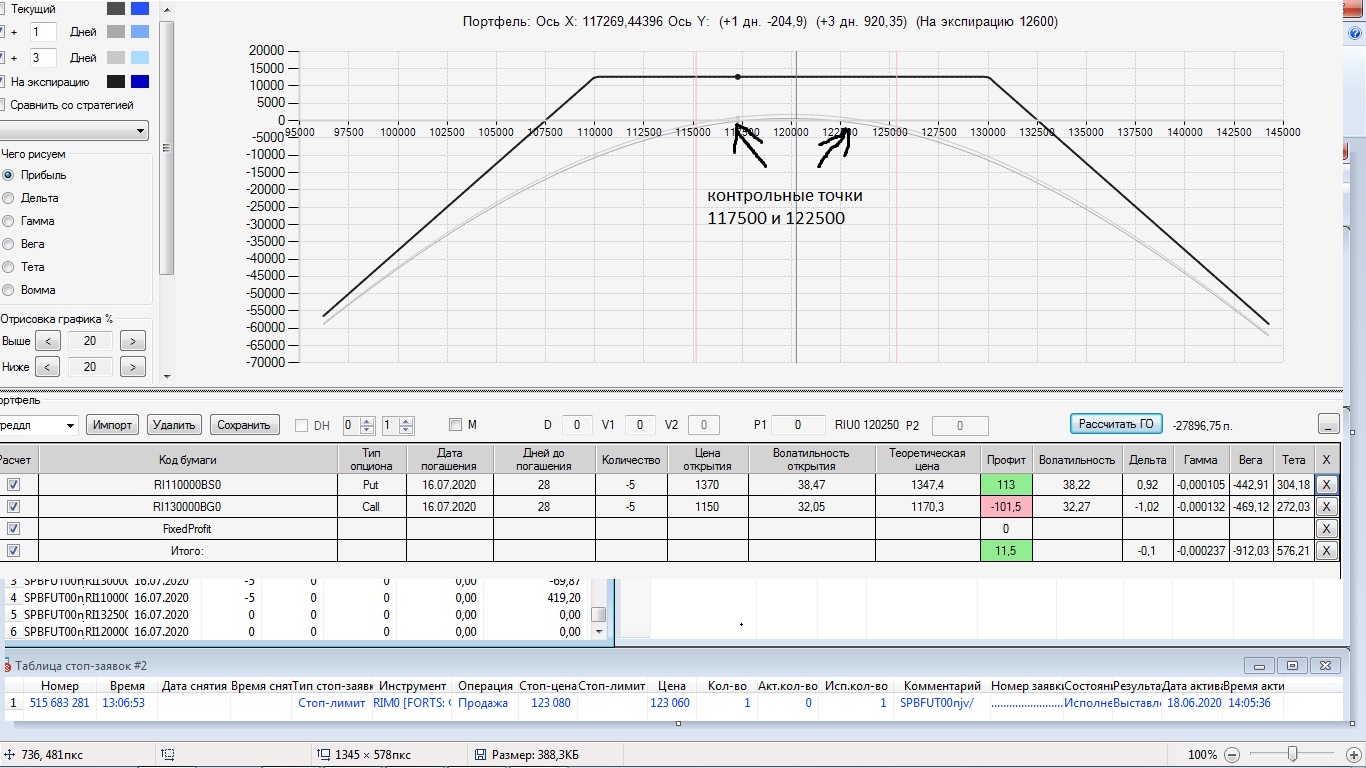
Task: Click the stepper showing 0 next to DH
Action: (x=359, y=425)
